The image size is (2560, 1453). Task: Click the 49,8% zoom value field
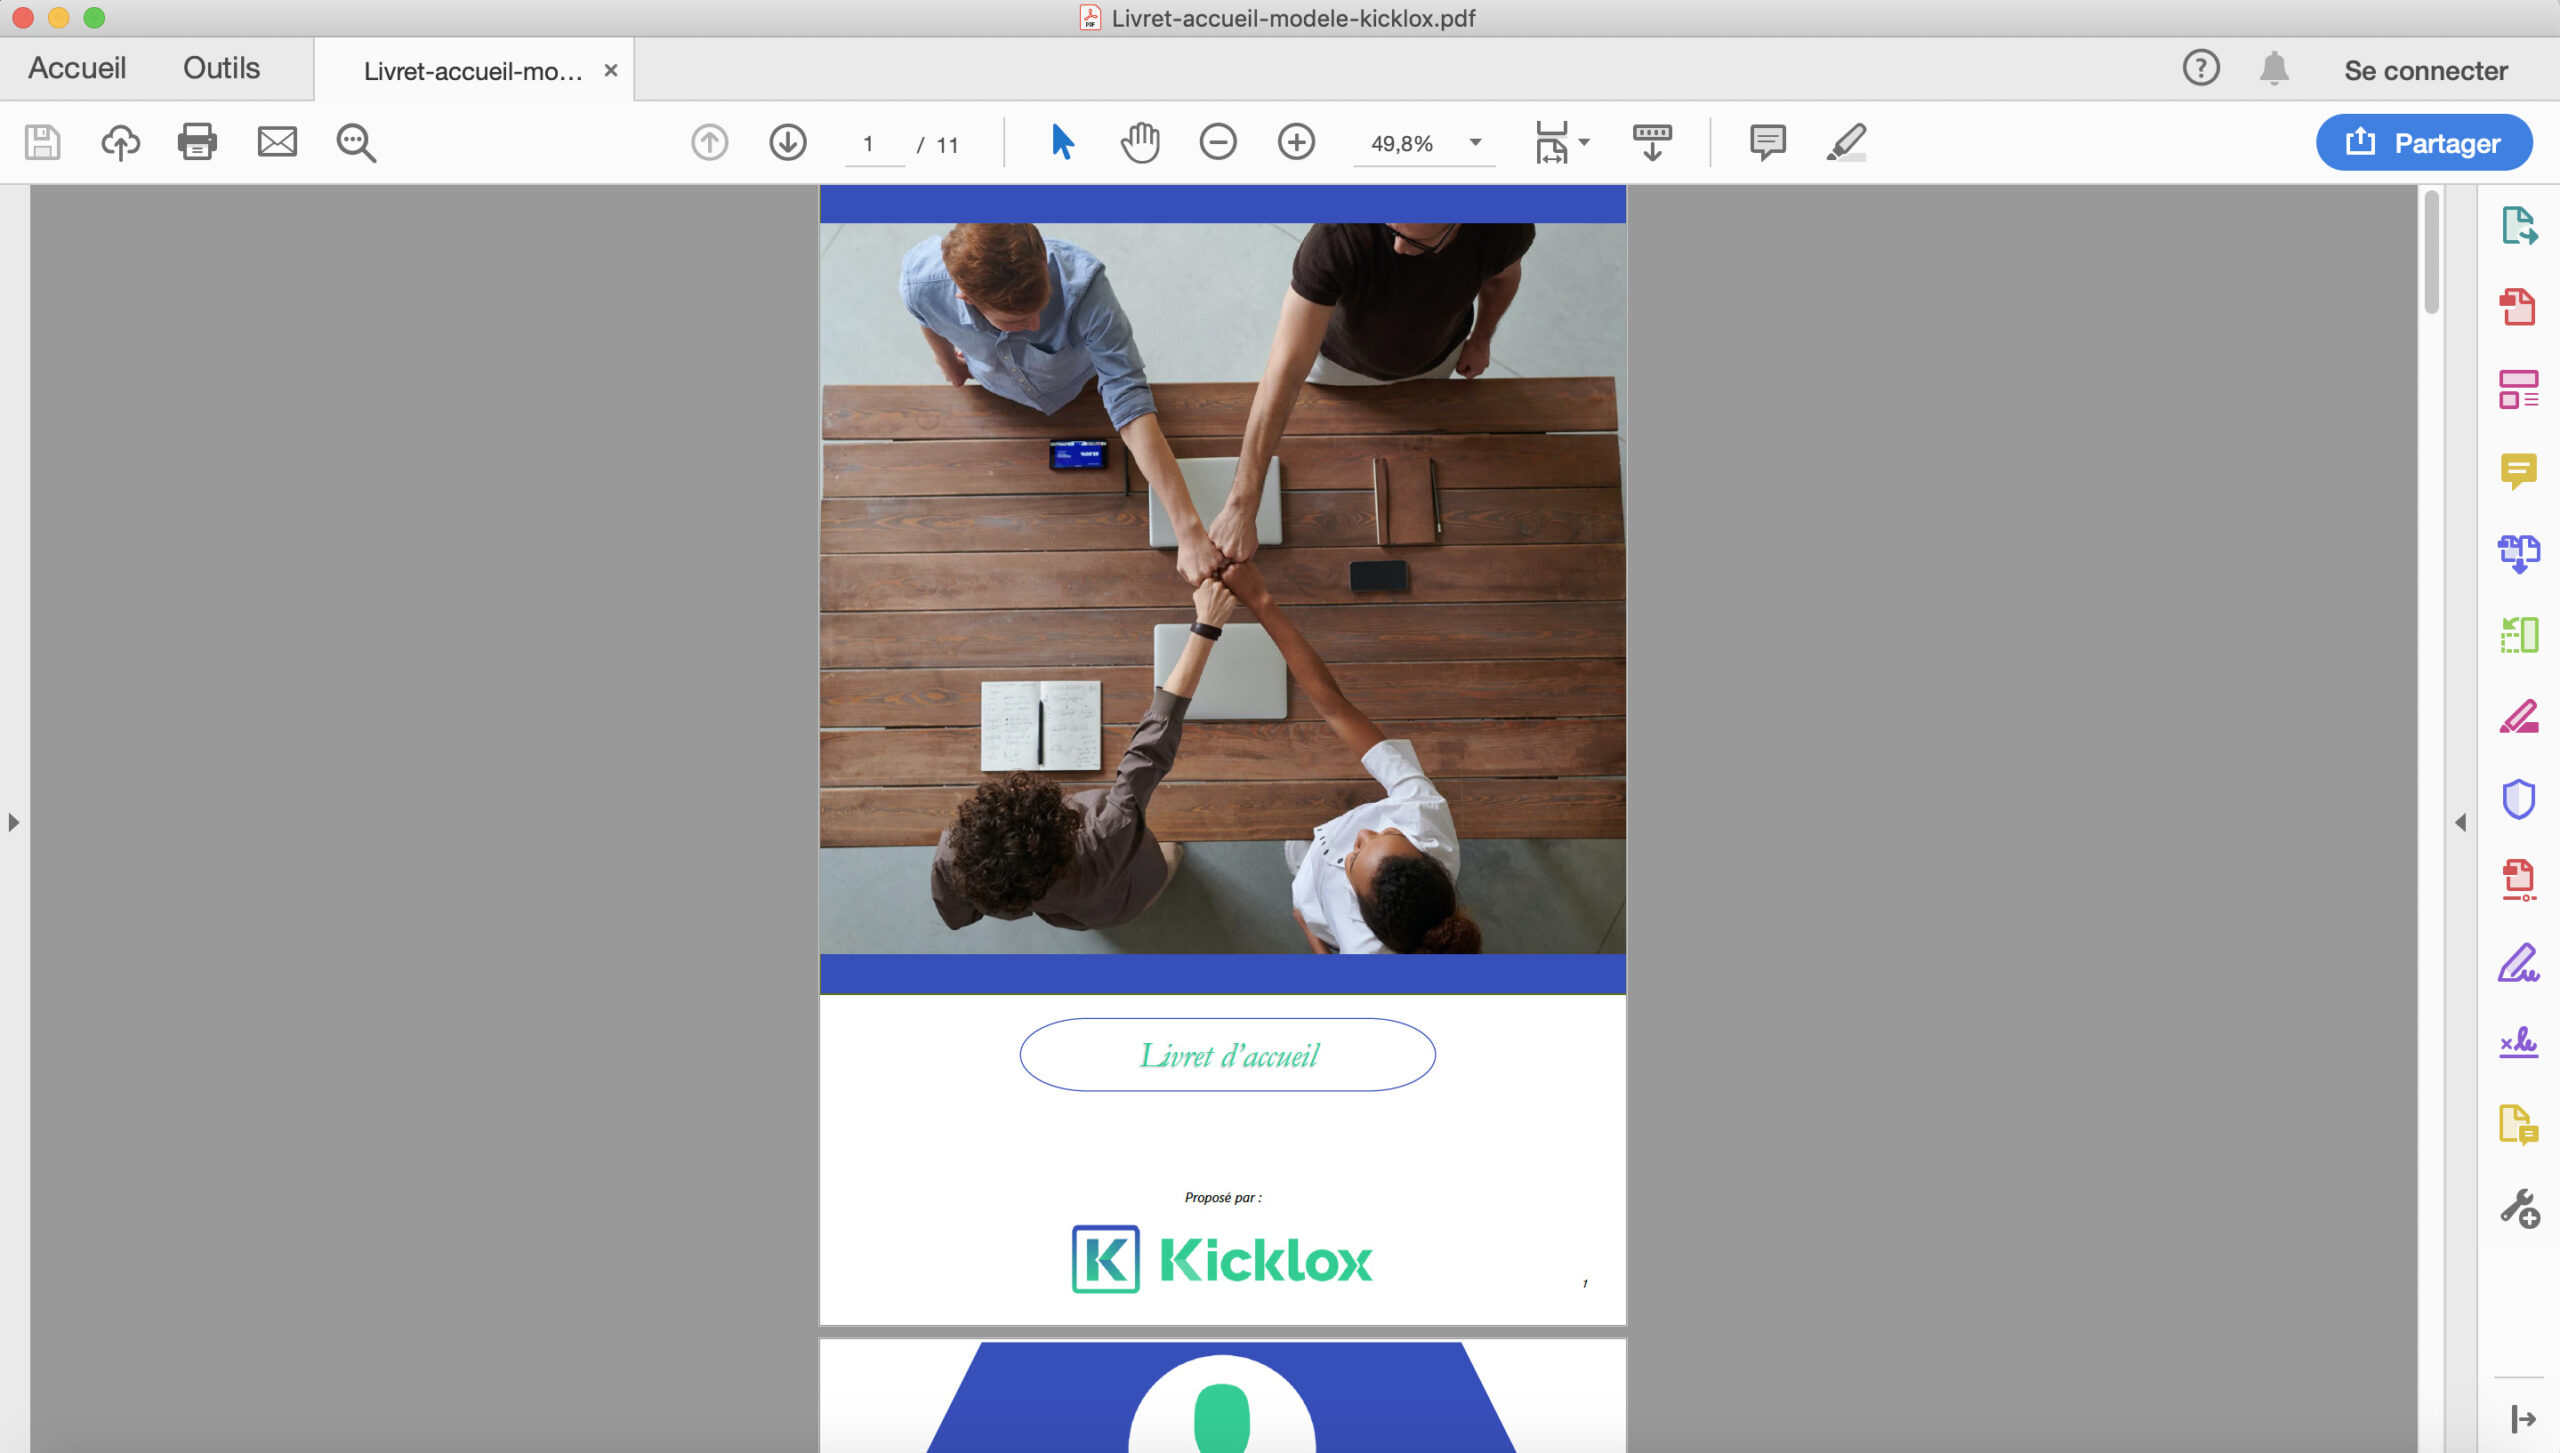pyautogui.click(x=1402, y=143)
